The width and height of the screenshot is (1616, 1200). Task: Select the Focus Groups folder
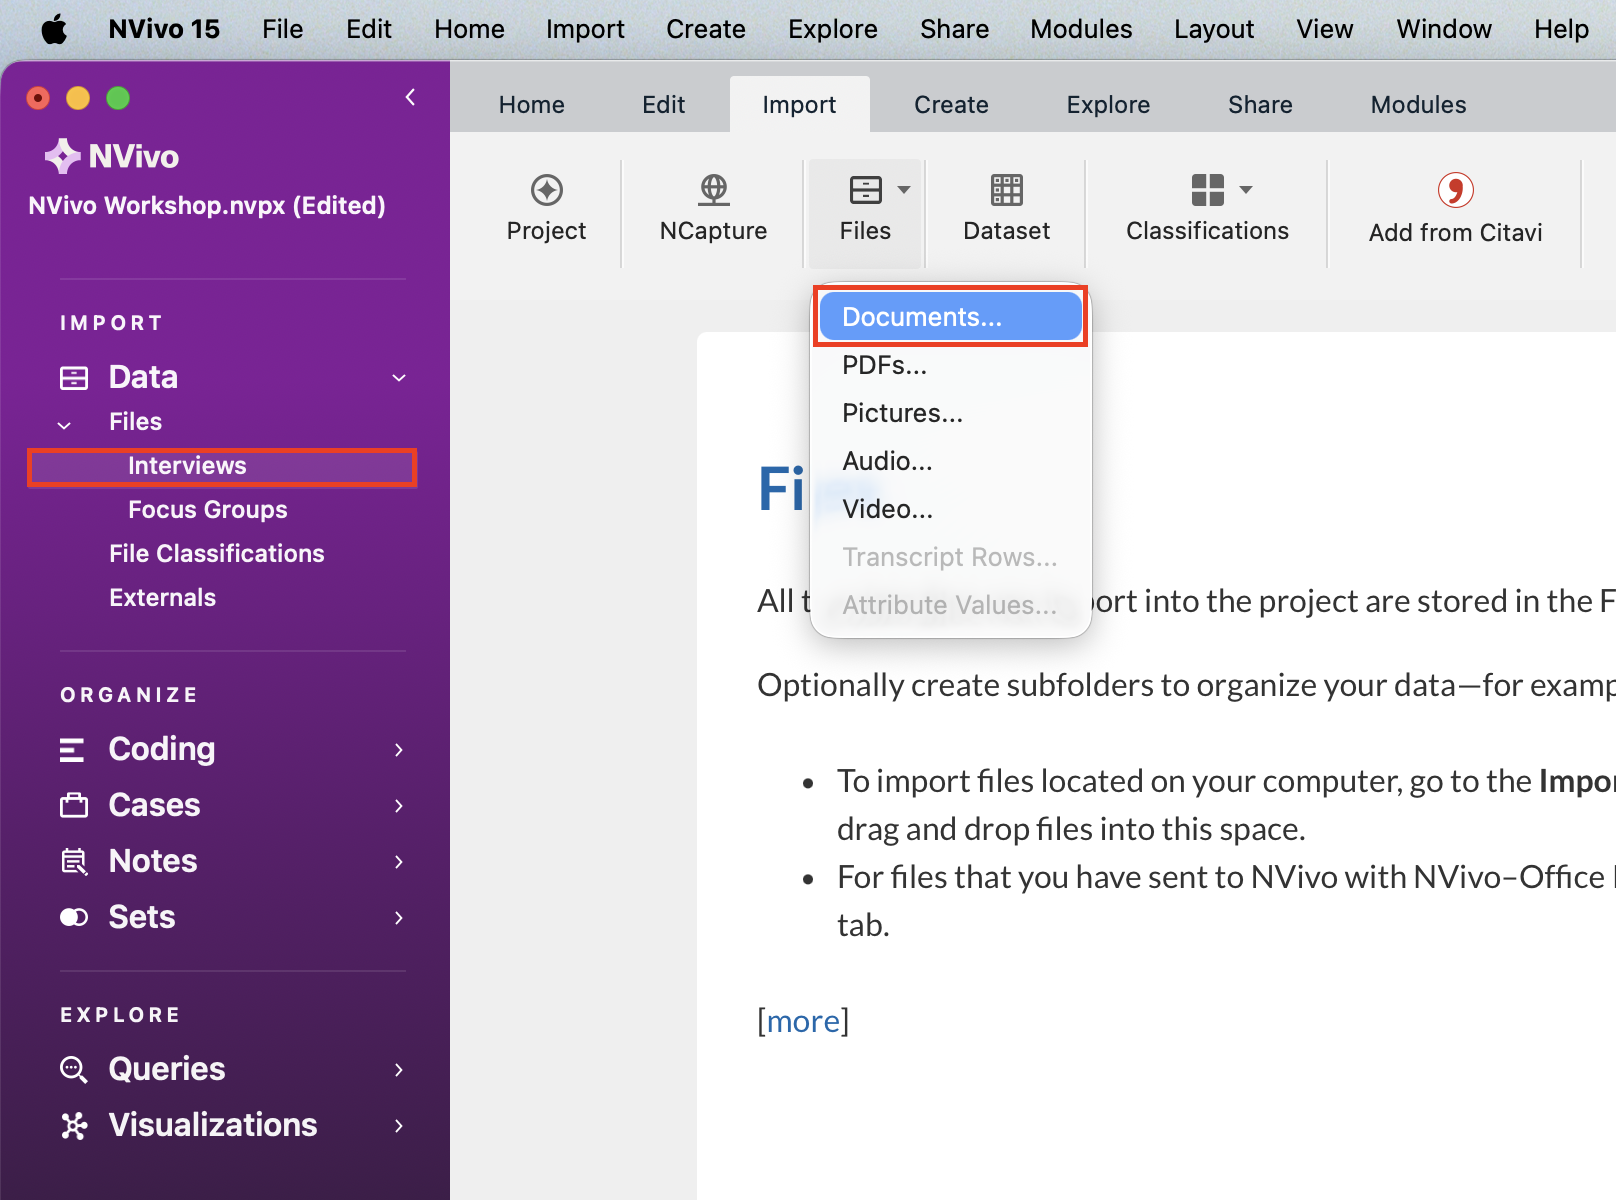tap(208, 510)
